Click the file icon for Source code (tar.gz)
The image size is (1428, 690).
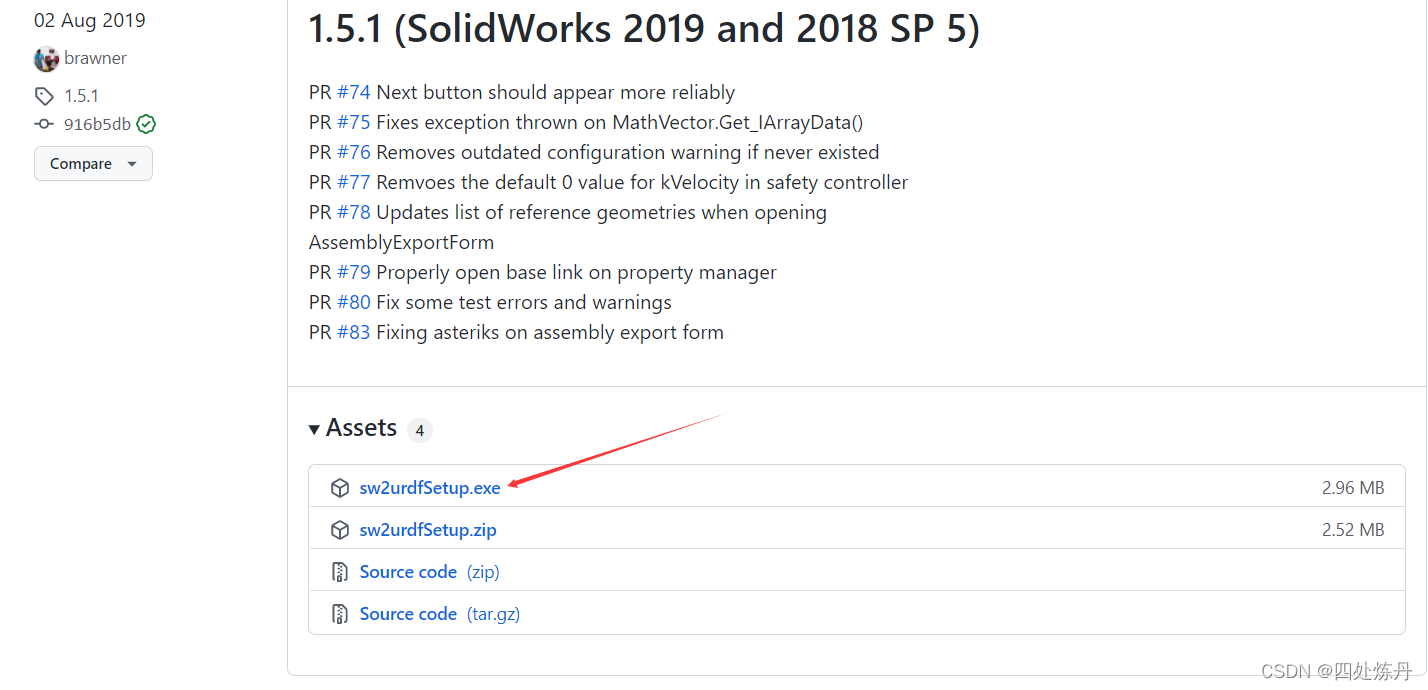(340, 614)
